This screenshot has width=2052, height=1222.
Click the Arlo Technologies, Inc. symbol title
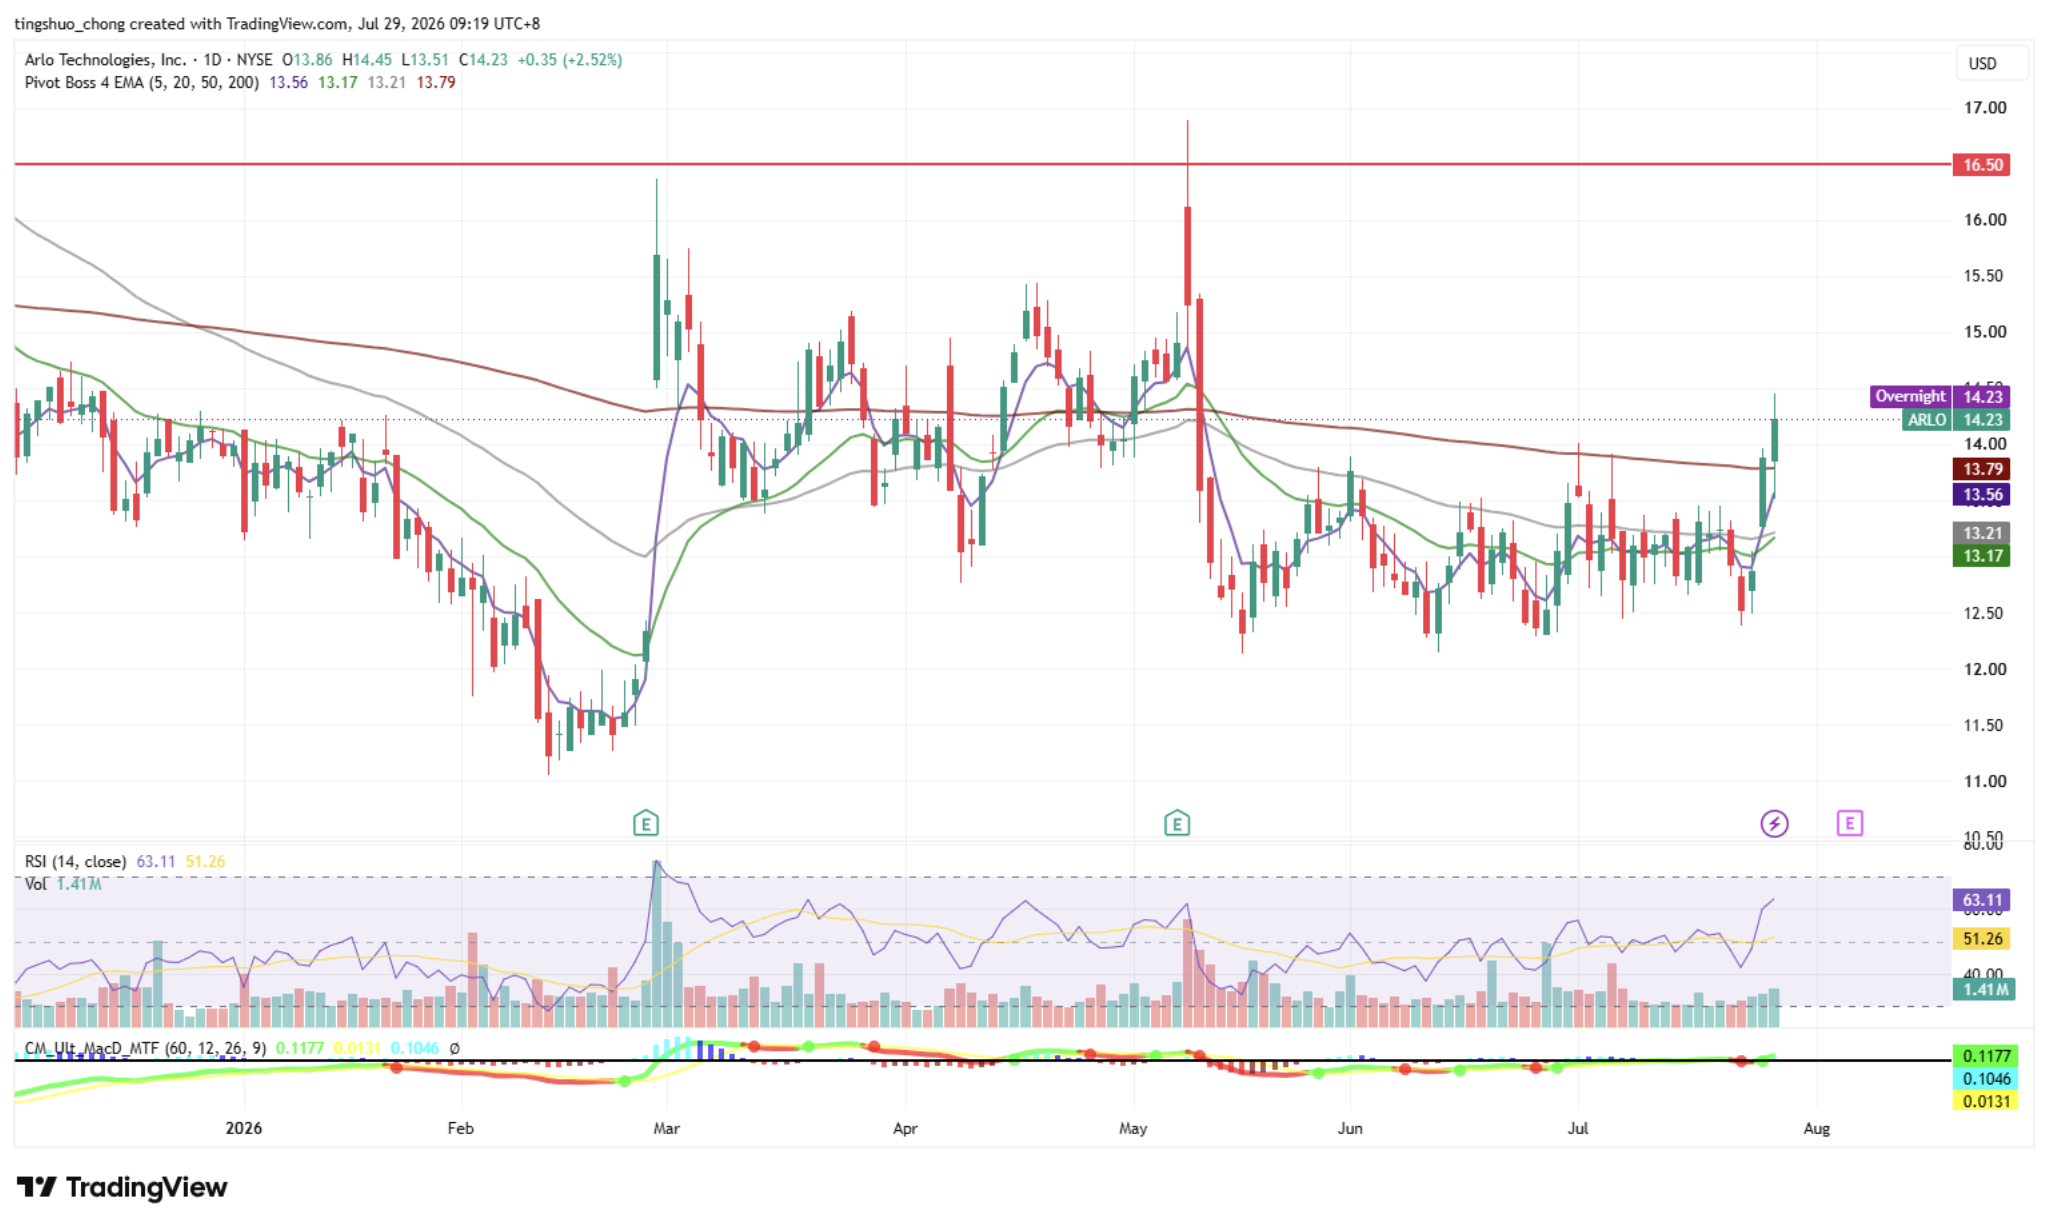tap(105, 60)
